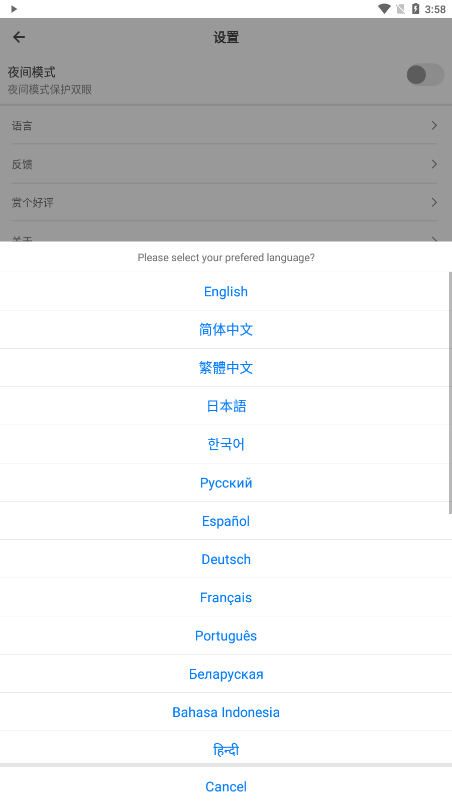The height and width of the screenshot is (805, 452).
Task: Tap the 语言 settings label
Action: (22, 126)
